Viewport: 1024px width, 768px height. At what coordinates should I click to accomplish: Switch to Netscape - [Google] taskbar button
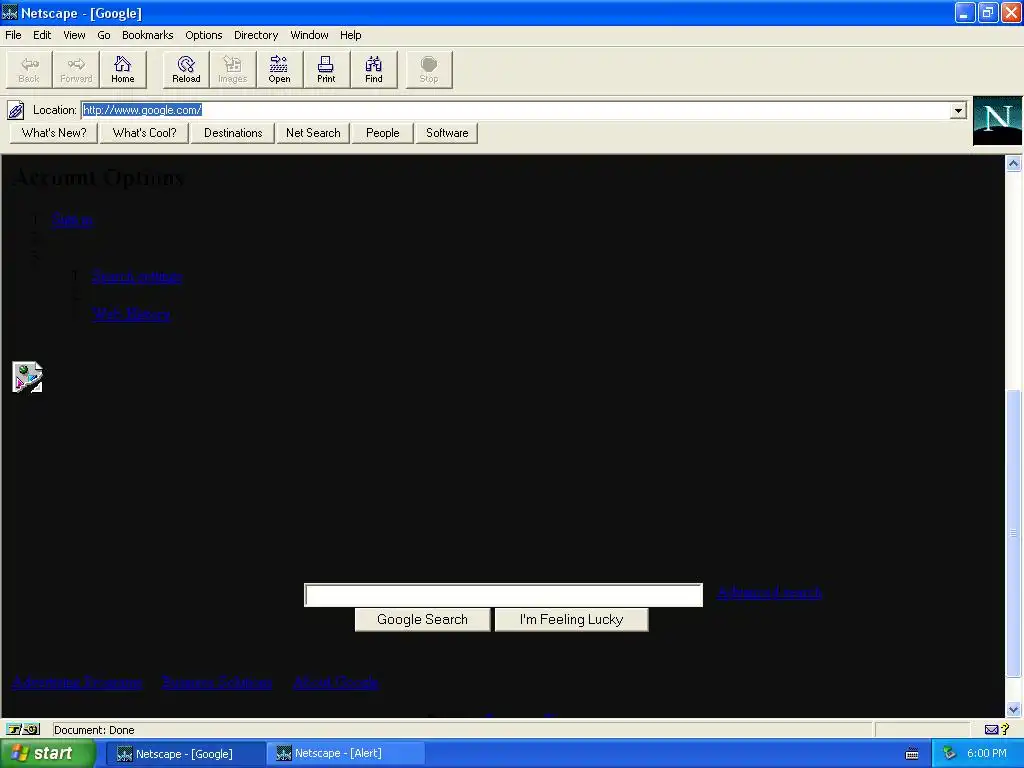coord(185,754)
